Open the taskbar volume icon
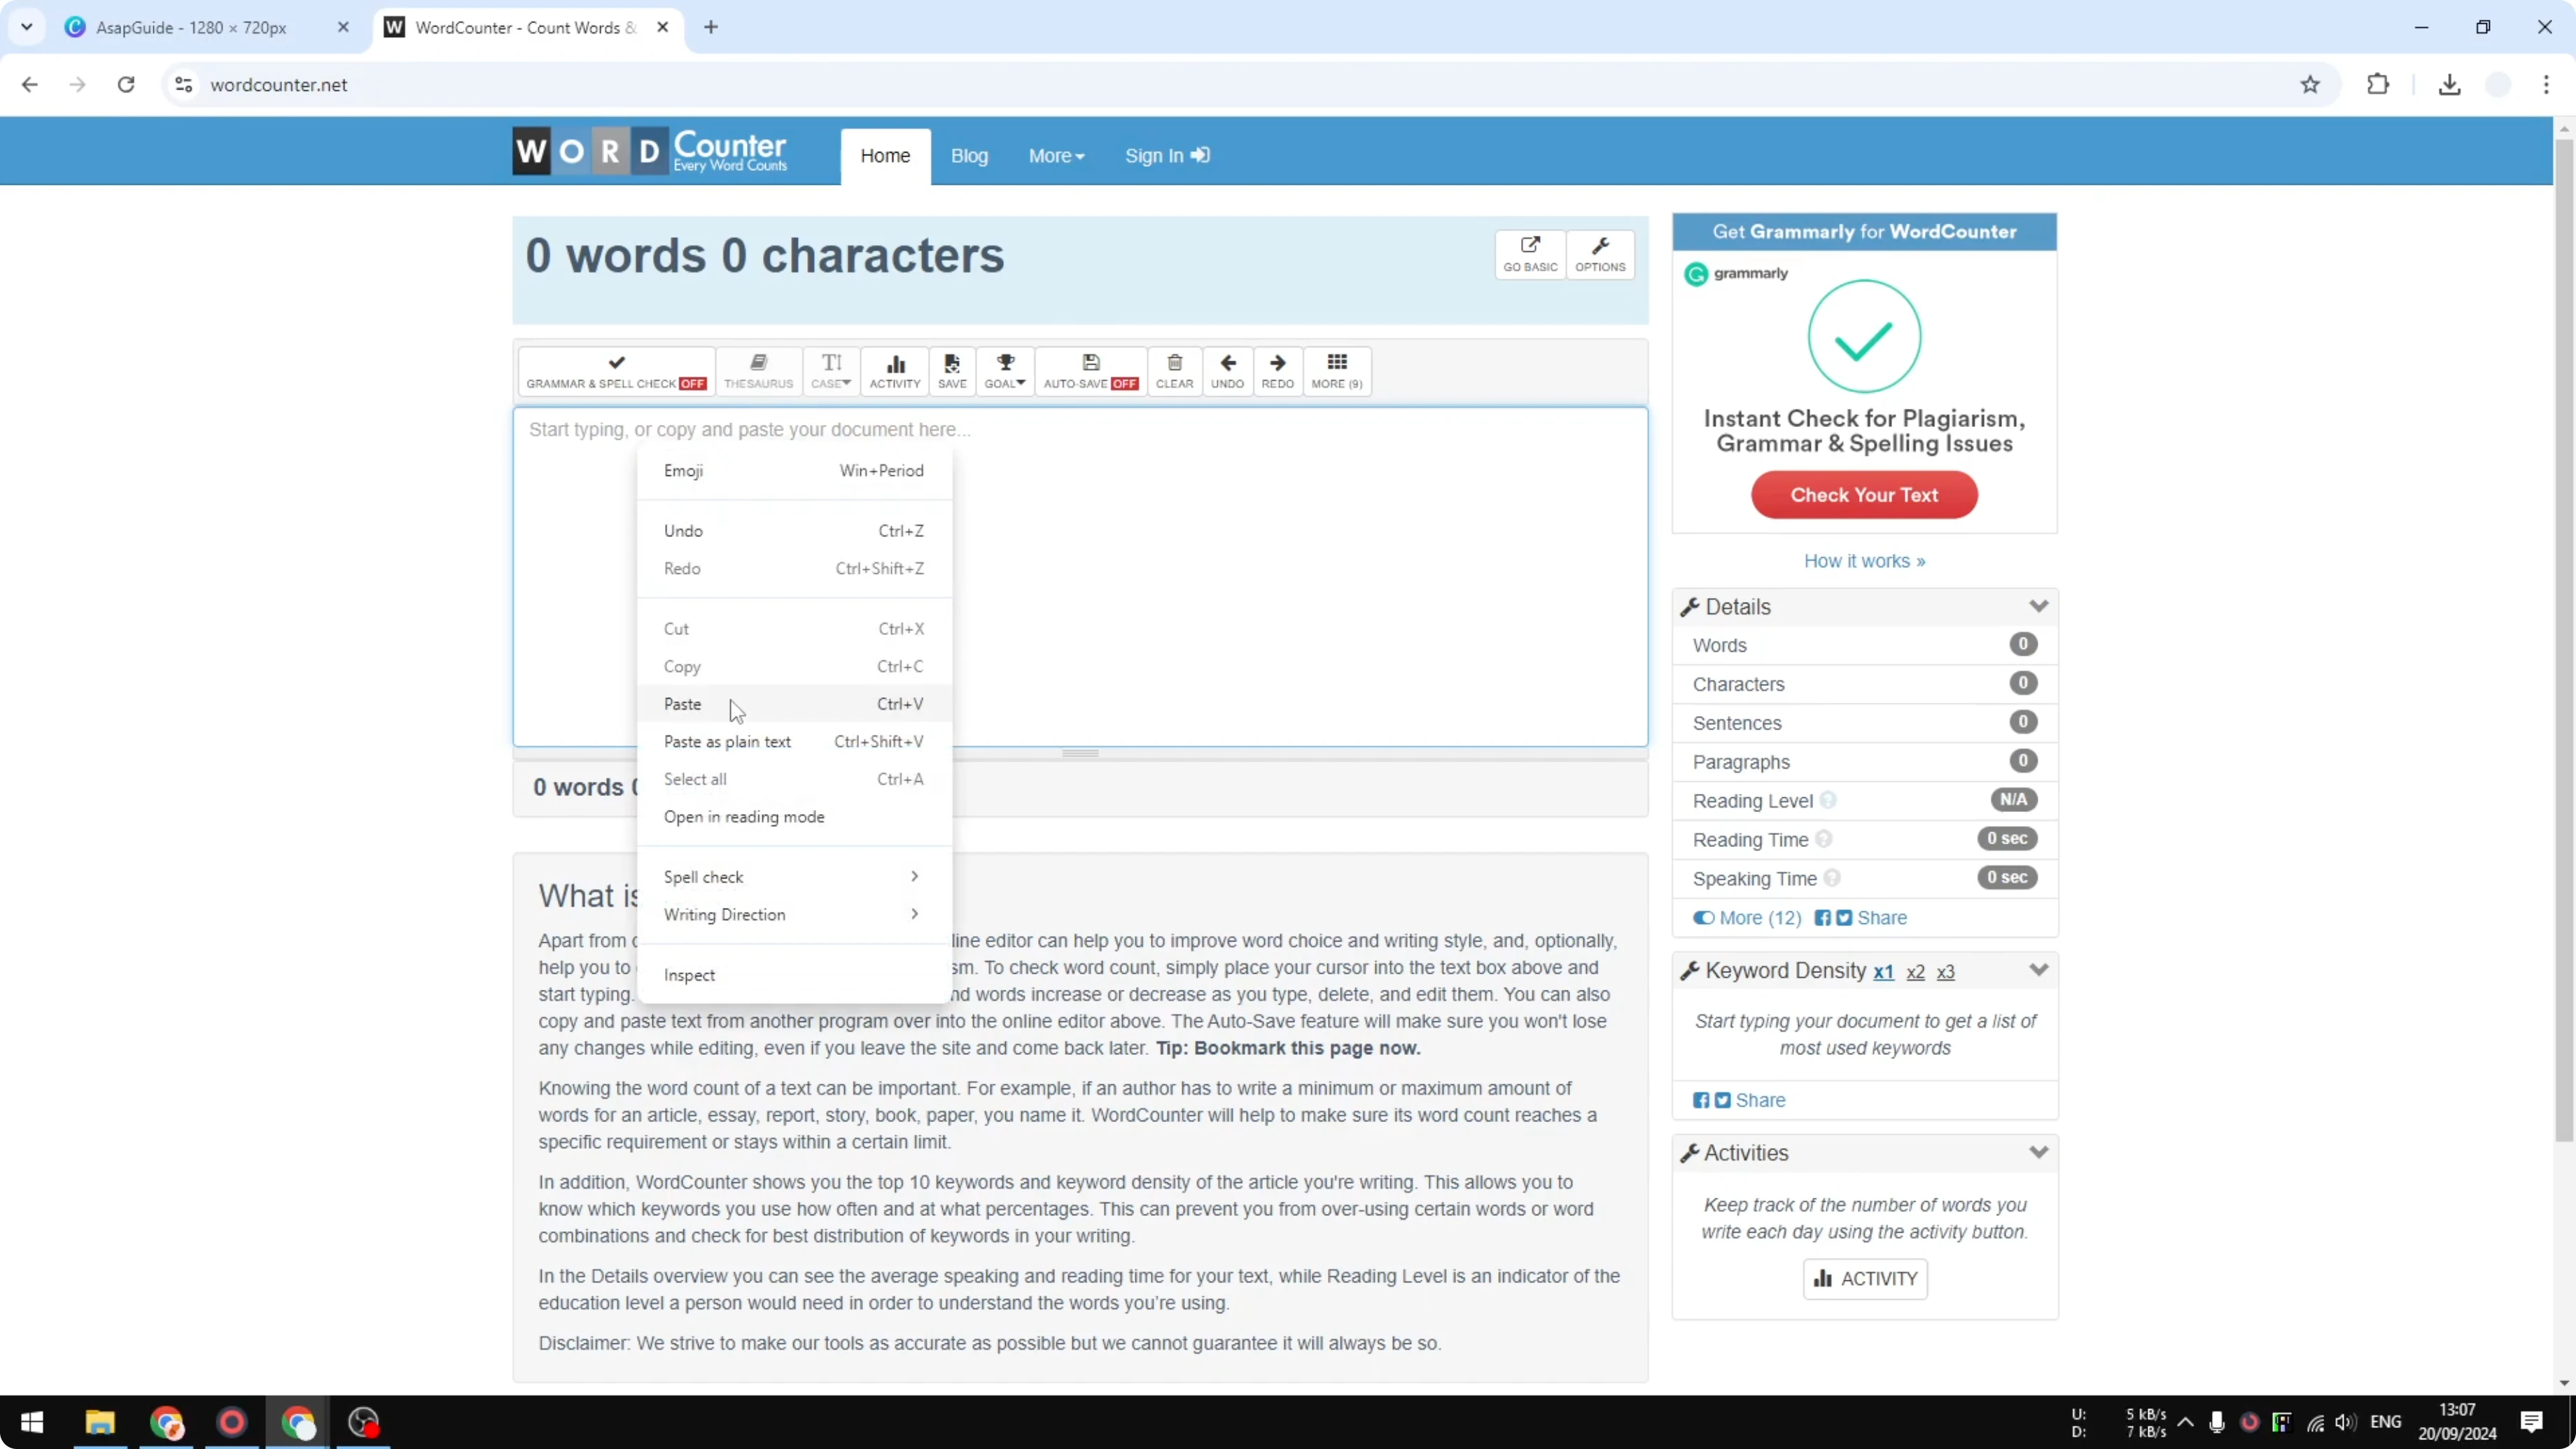Screen dimensions: 2576x1449 point(2345,1422)
